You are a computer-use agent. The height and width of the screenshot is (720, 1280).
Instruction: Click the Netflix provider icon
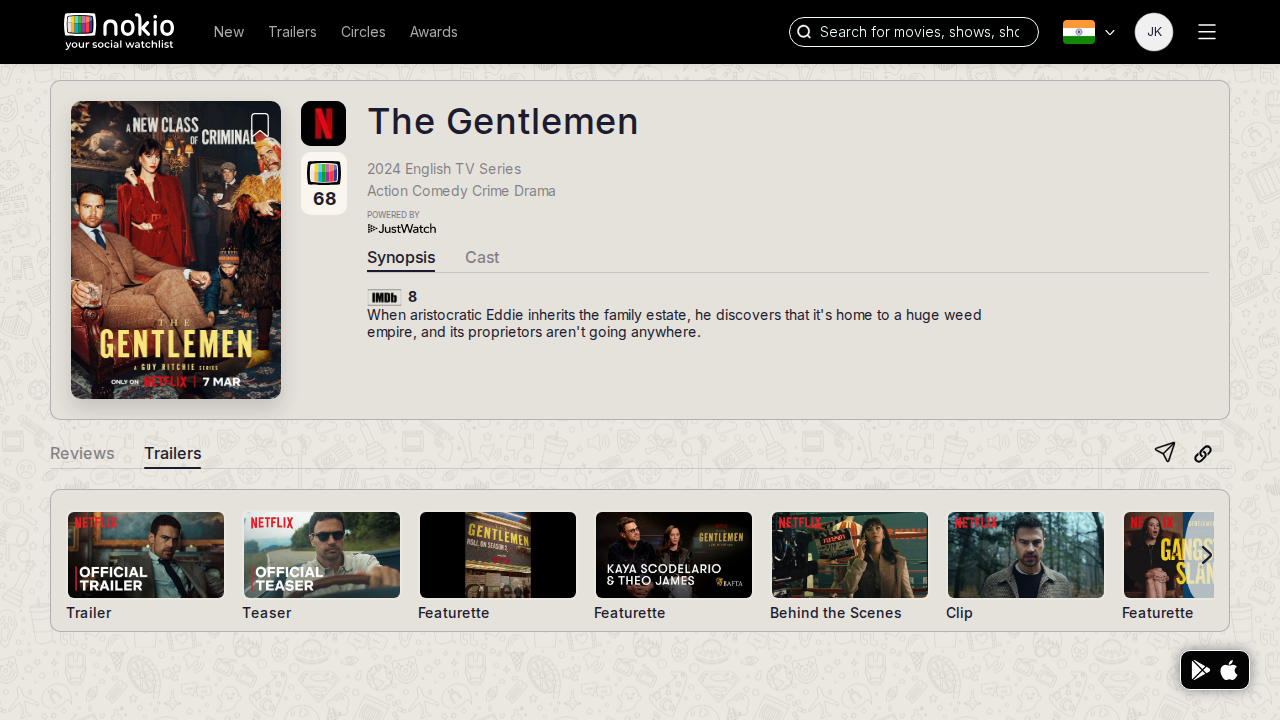(323, 124)
